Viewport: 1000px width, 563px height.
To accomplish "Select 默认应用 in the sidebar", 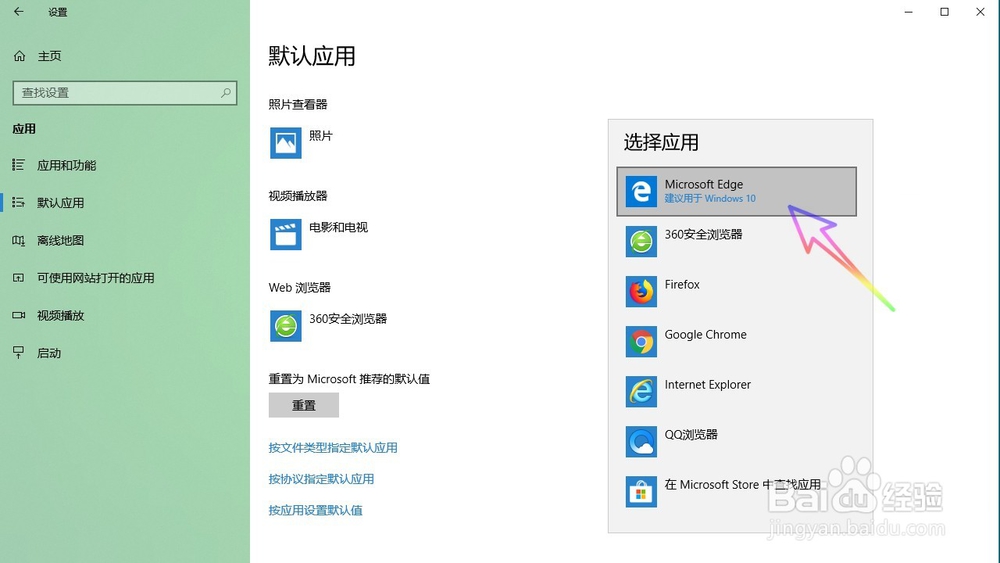I will point(61,203).
